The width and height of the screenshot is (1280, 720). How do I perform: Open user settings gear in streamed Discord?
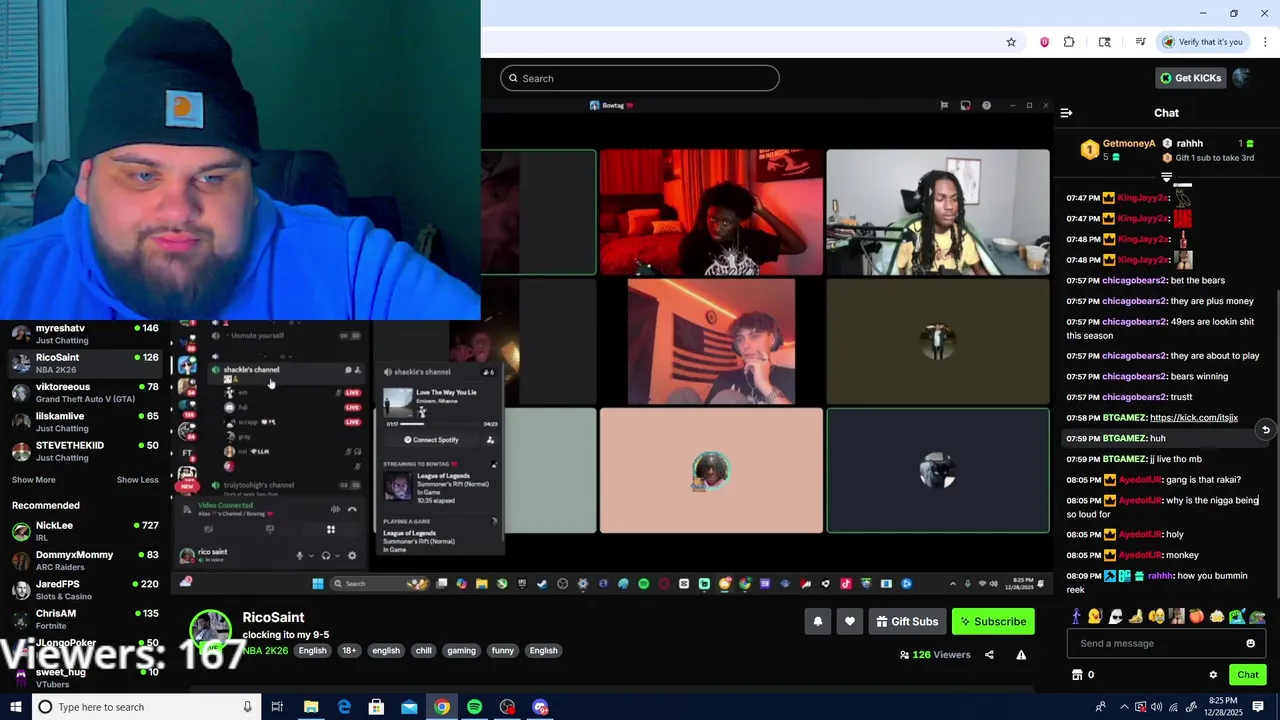[351, 556]
